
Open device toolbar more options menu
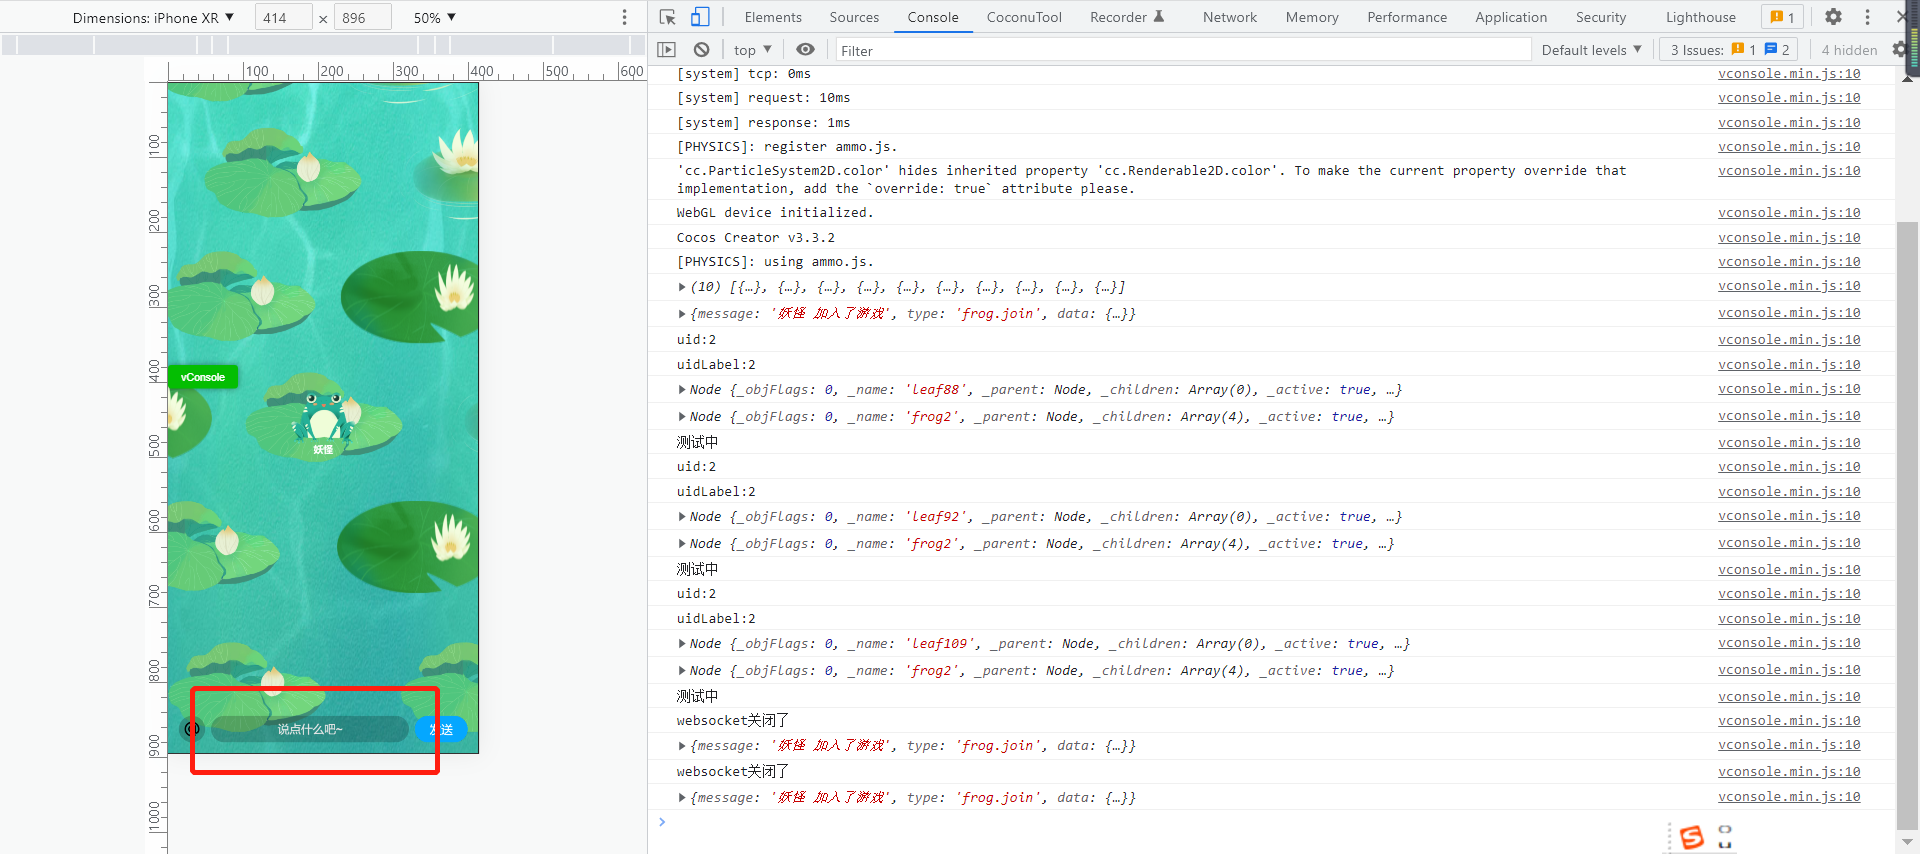[625, 18]
